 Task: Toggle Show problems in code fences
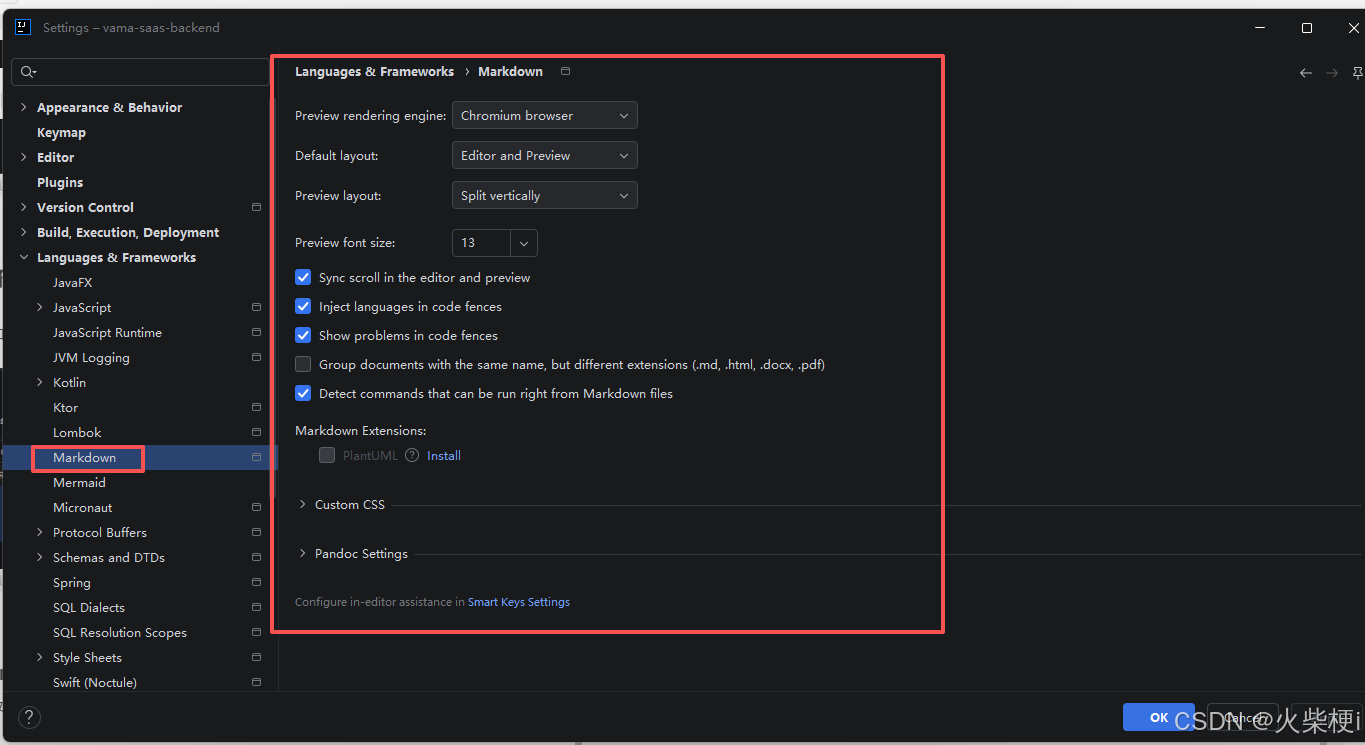tap(303, 335)
